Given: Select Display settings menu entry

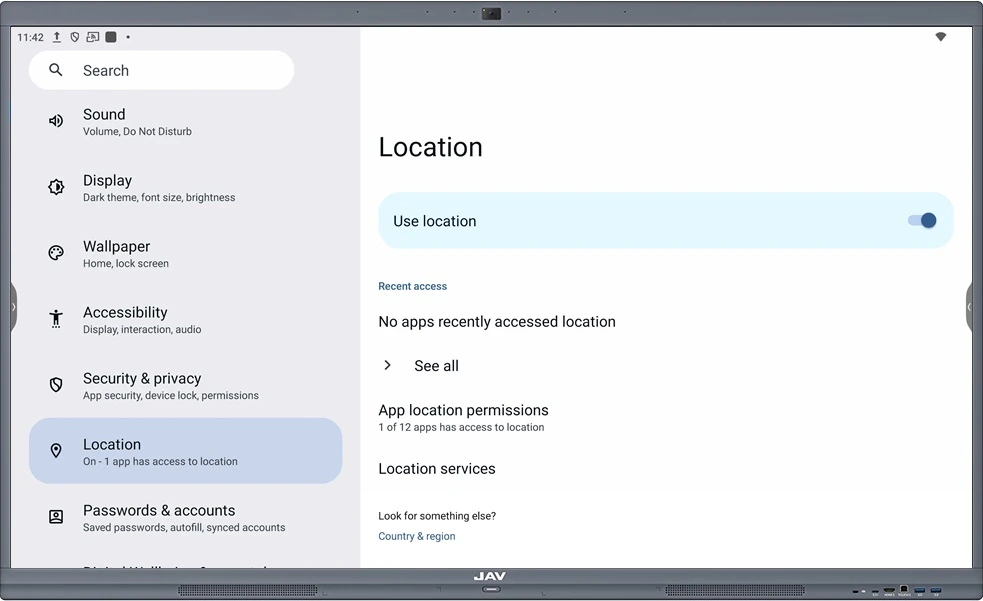Looking at the screenshot, I should pyautogui.click(x=158, y=187).
